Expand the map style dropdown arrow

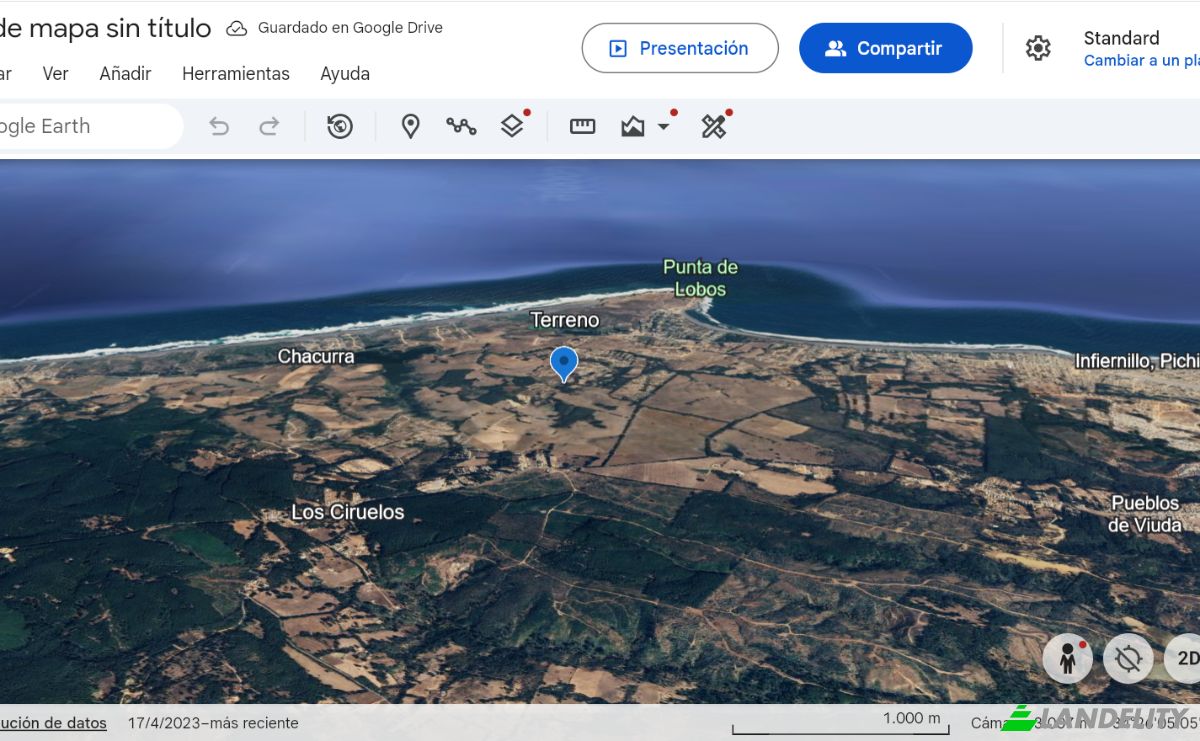point(663,127)
